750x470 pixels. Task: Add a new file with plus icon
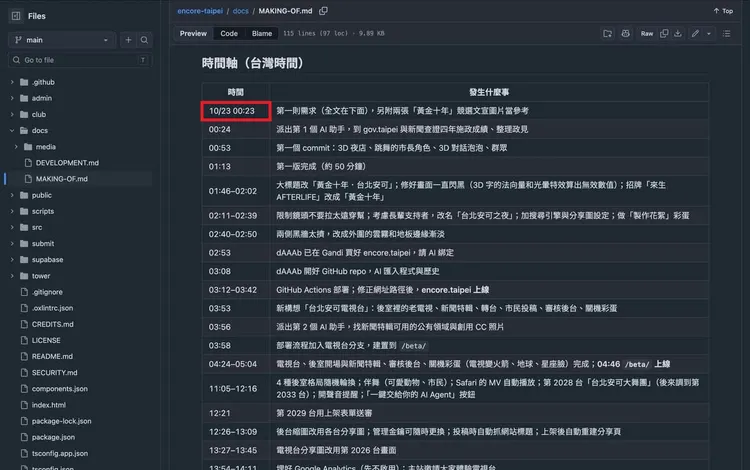pos(128,40)
